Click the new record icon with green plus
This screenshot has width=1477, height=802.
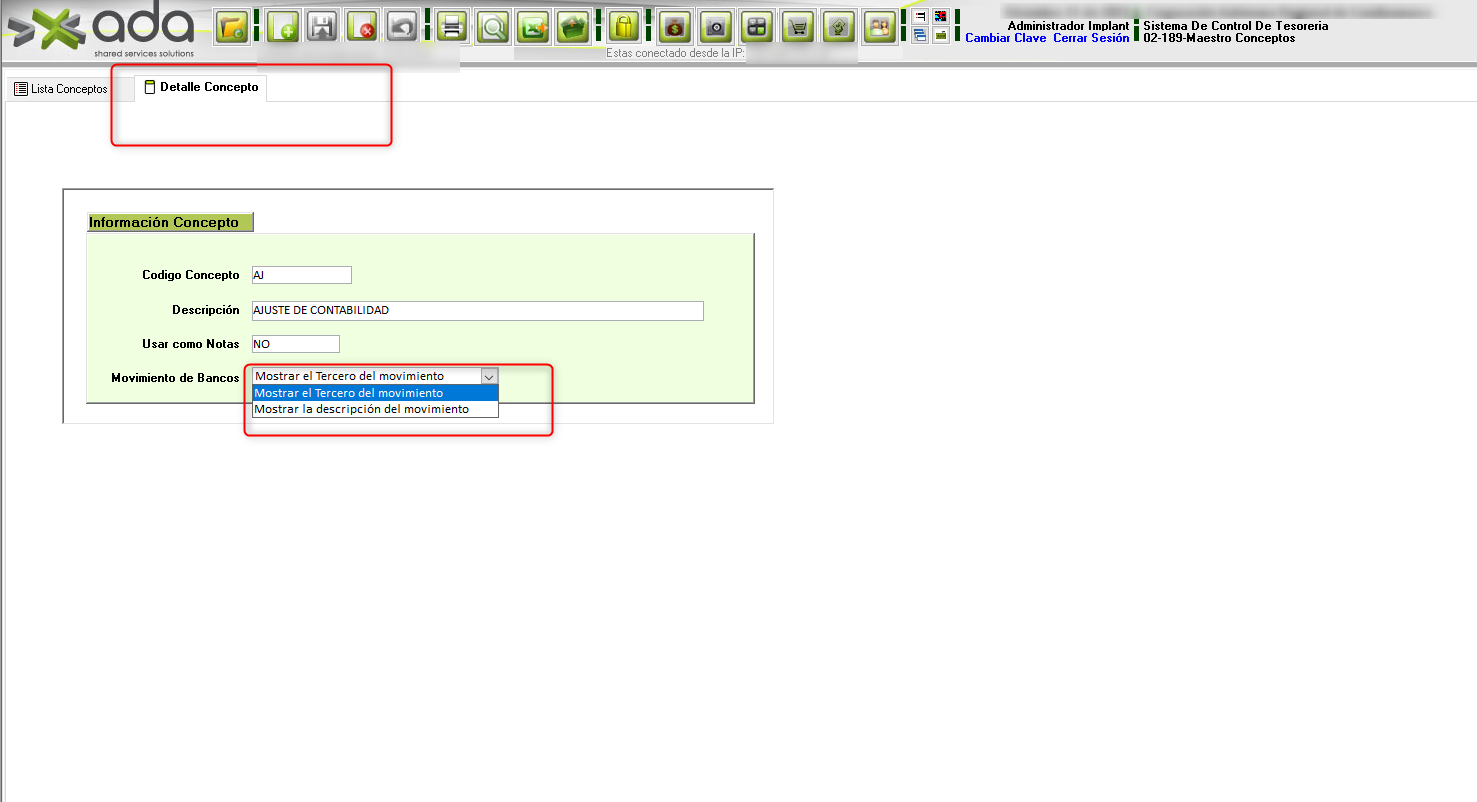tap(283, 27)
